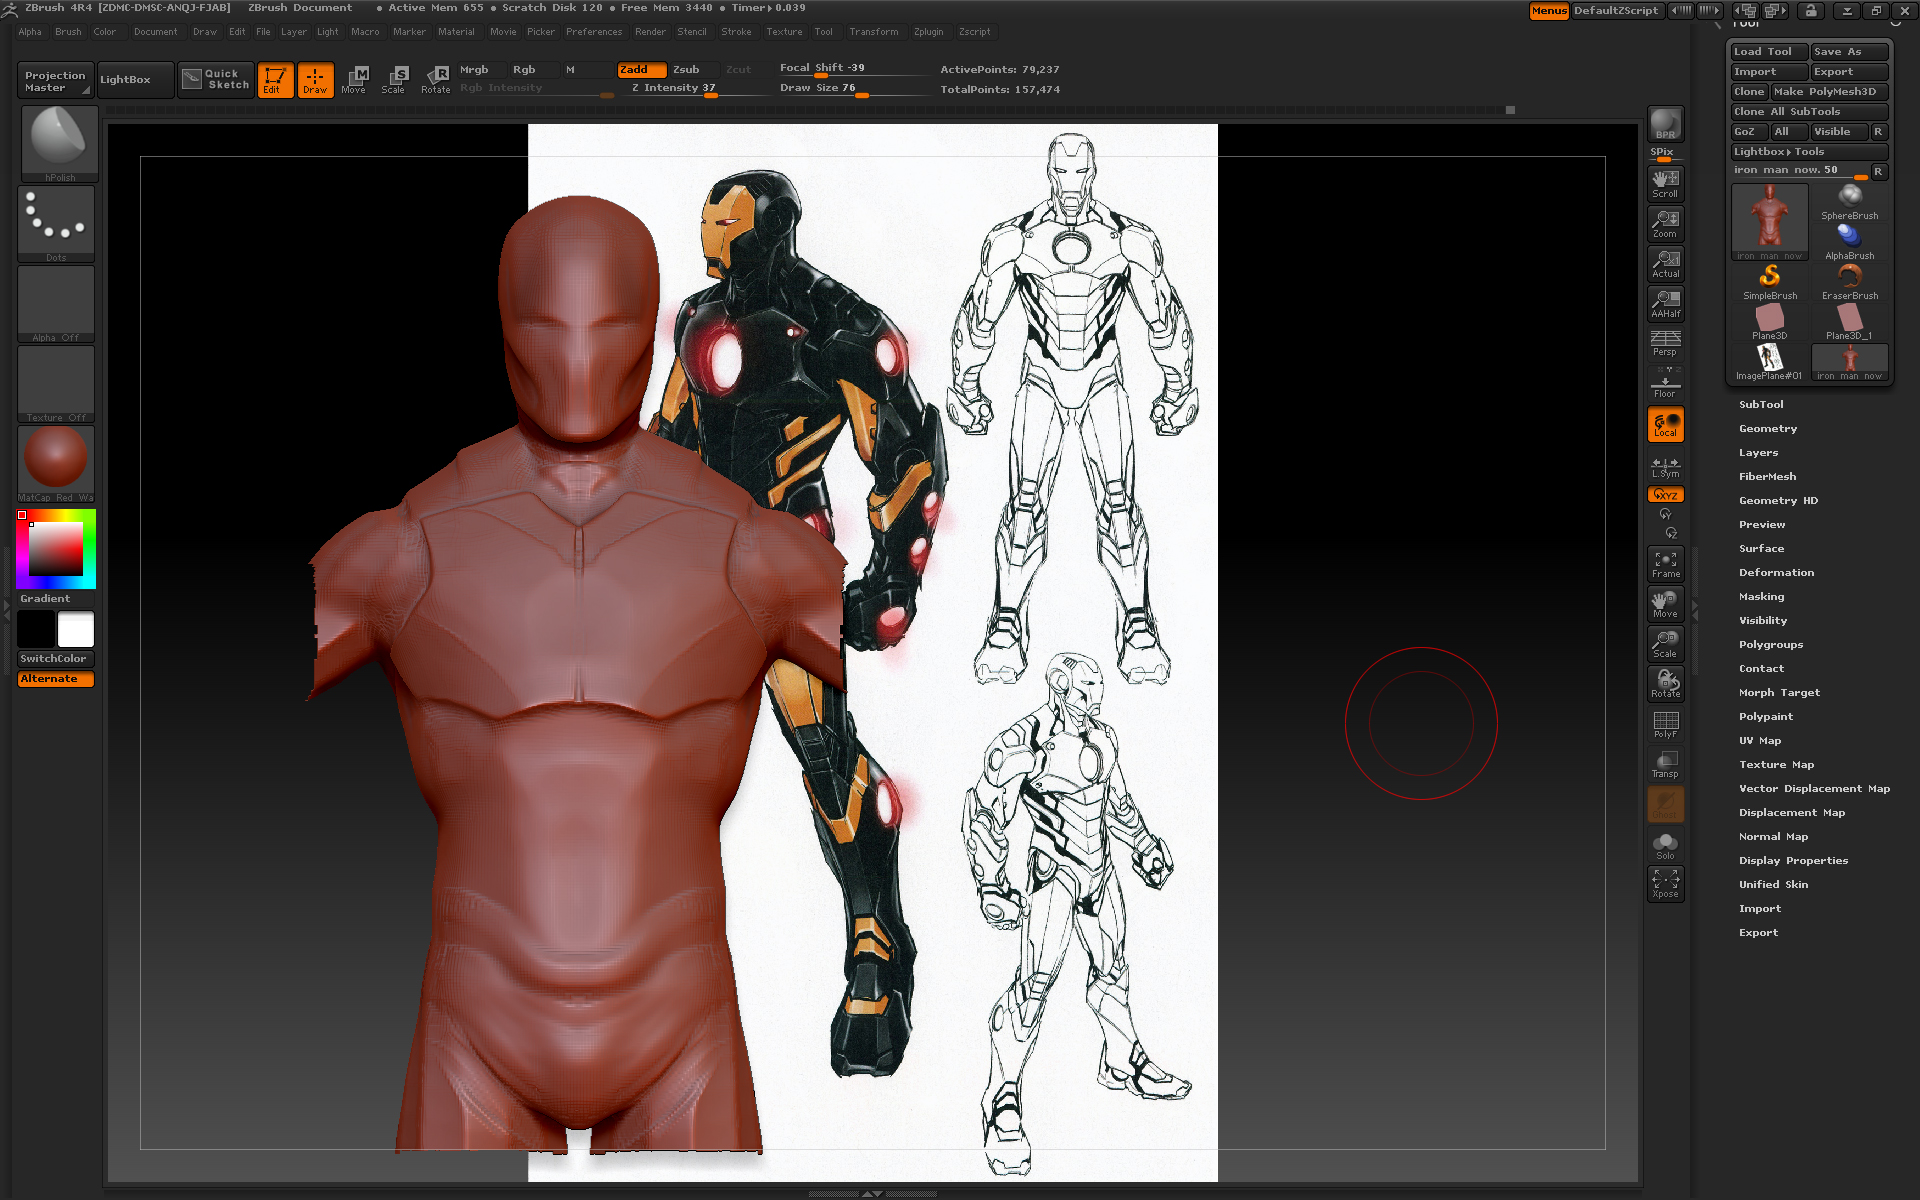Click the Move view icon in right shelf
Viewport: 1920px width, 1200px height.
[1665, 604]
